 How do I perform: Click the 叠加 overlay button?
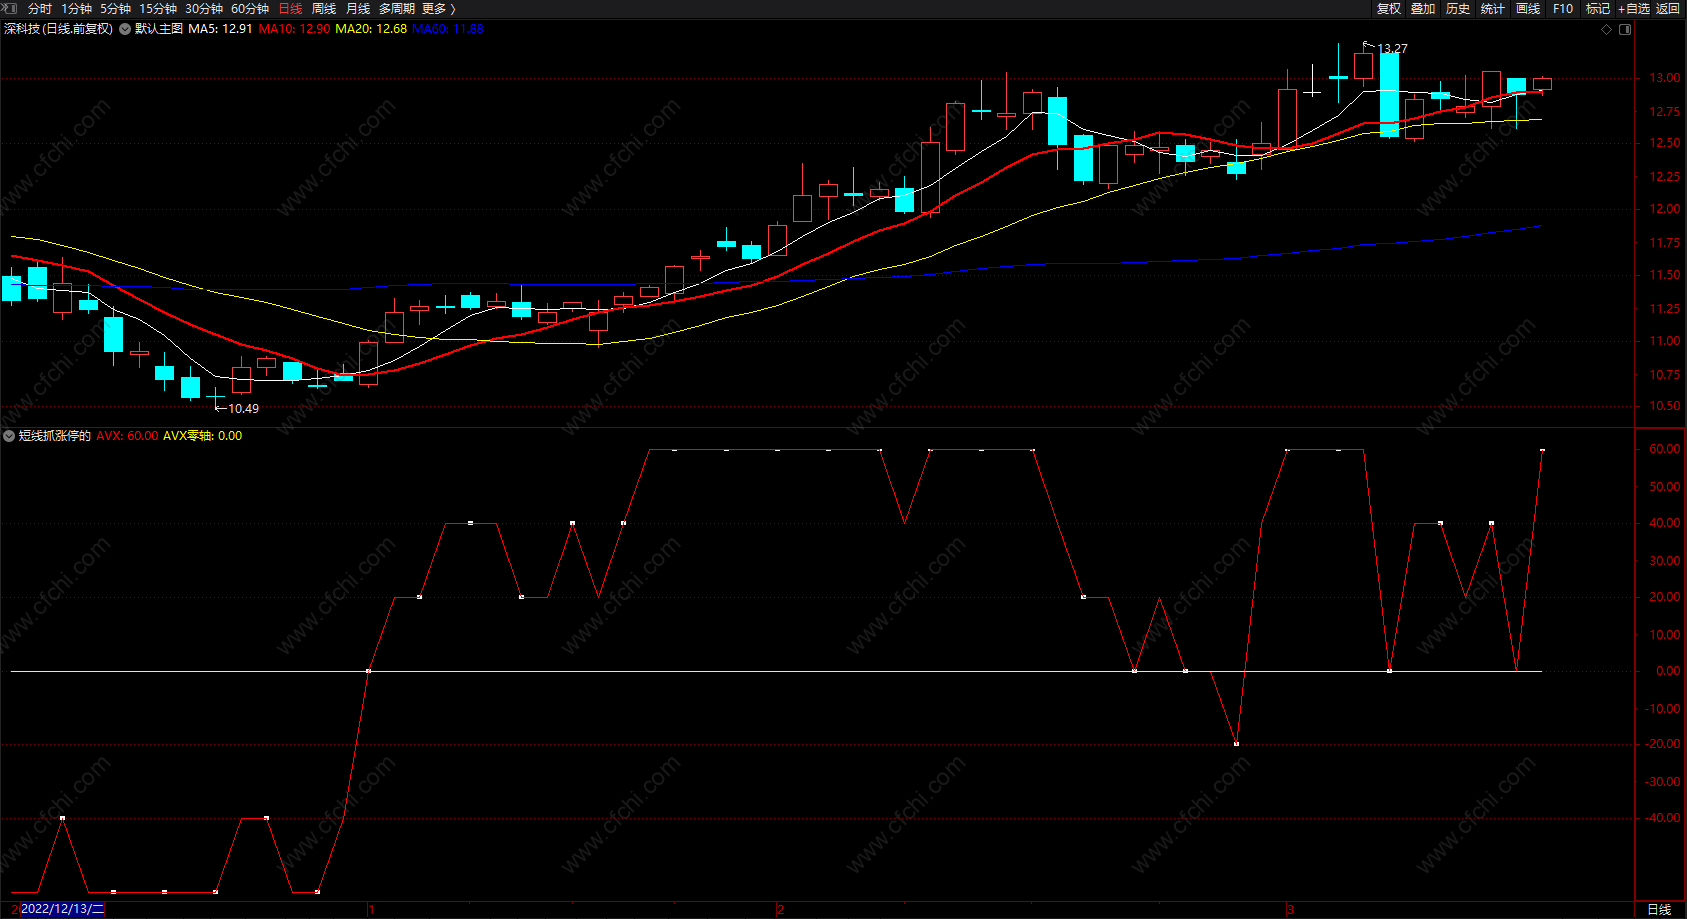click(1423, 8)
